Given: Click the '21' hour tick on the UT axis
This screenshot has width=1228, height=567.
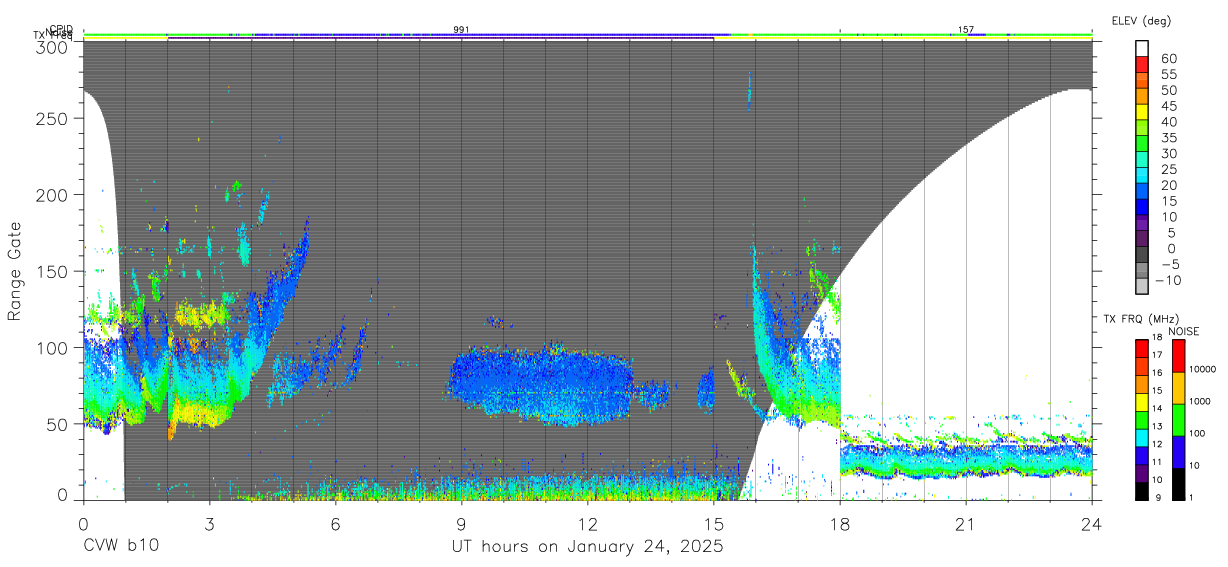Looking at the screenshot, I should point(965,523).
